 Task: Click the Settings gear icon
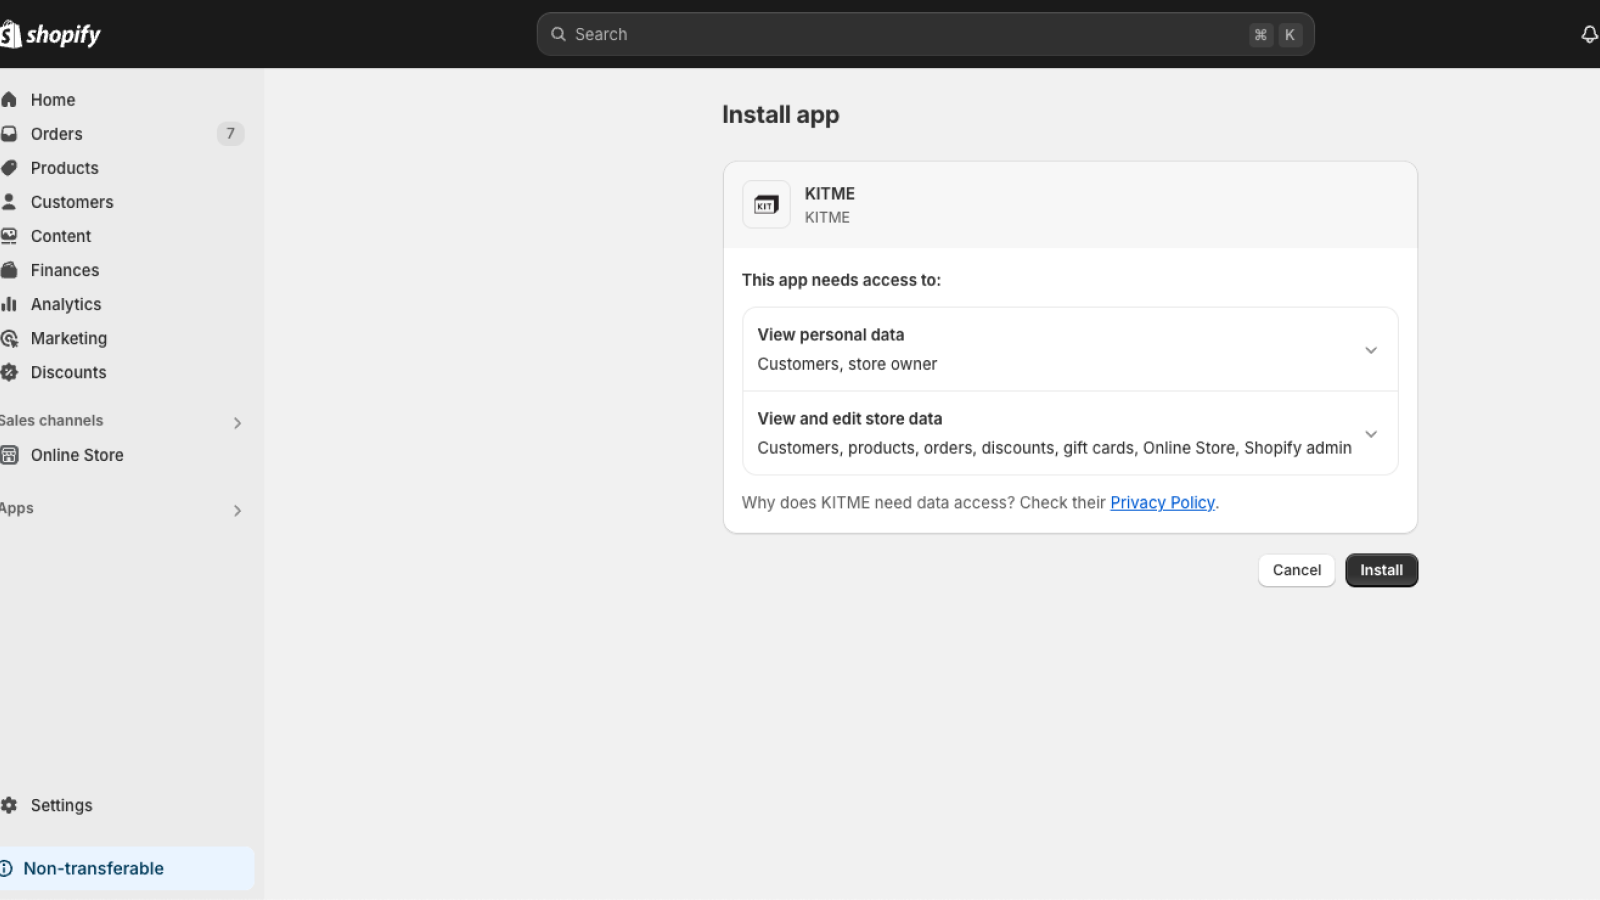(x=9, y=805)
